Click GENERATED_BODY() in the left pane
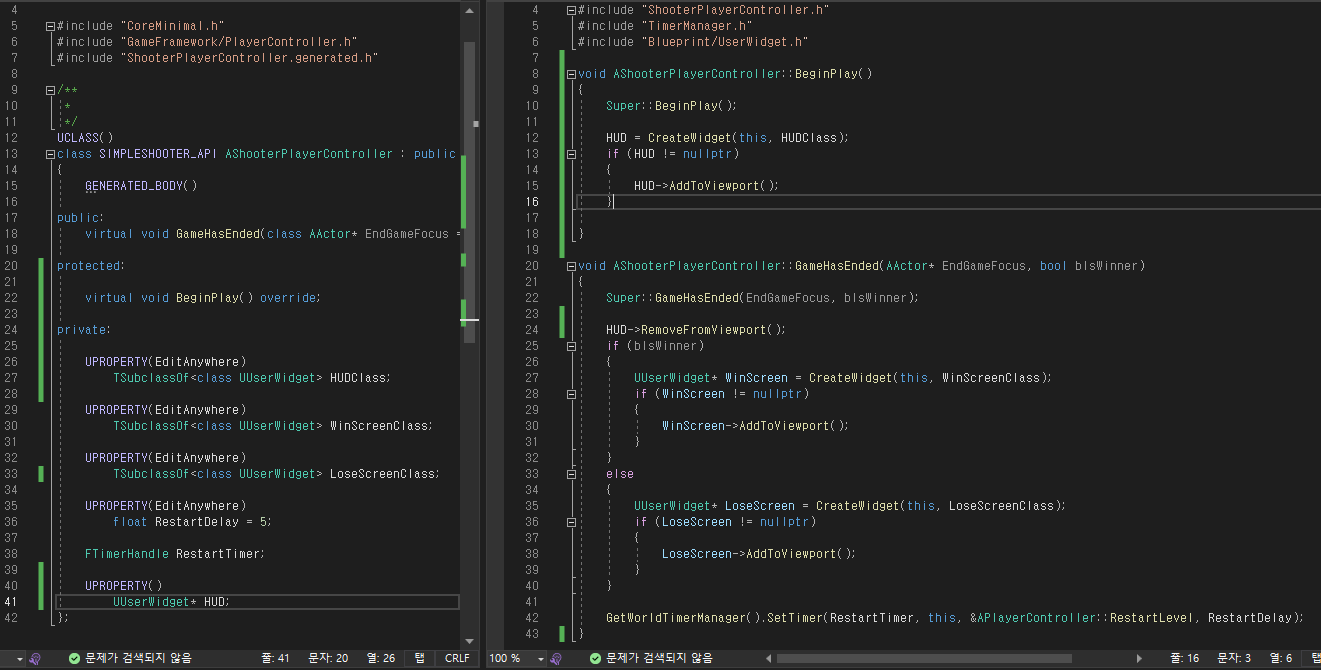The height and width of the screenshot is (670, 1321). [x=141, y=186]
